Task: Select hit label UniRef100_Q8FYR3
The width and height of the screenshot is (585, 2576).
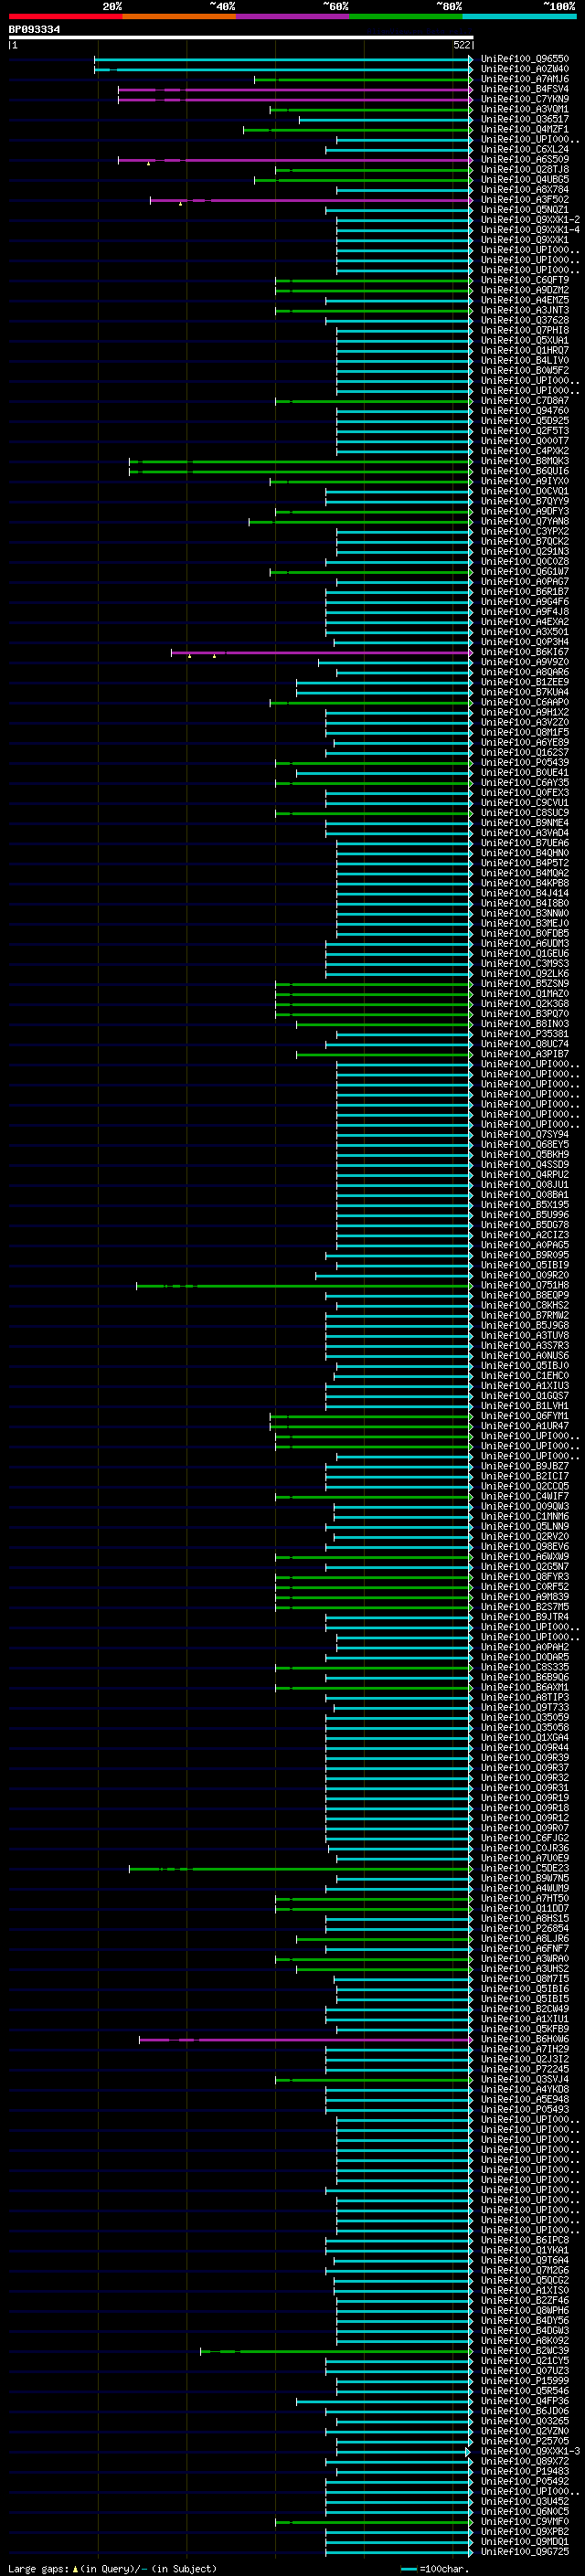Action: (x=524, y=1577)
